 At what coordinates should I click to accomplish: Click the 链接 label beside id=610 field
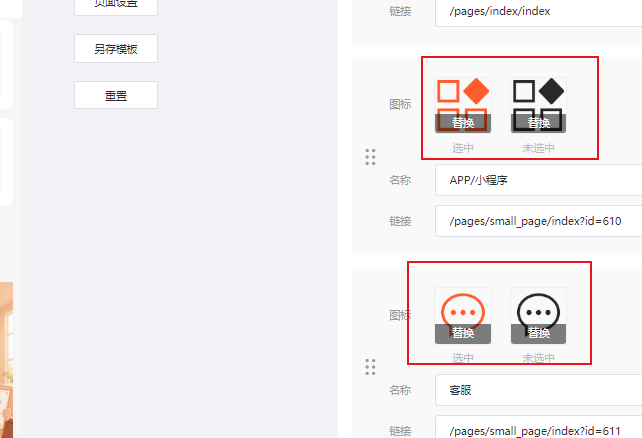(400, 221)
